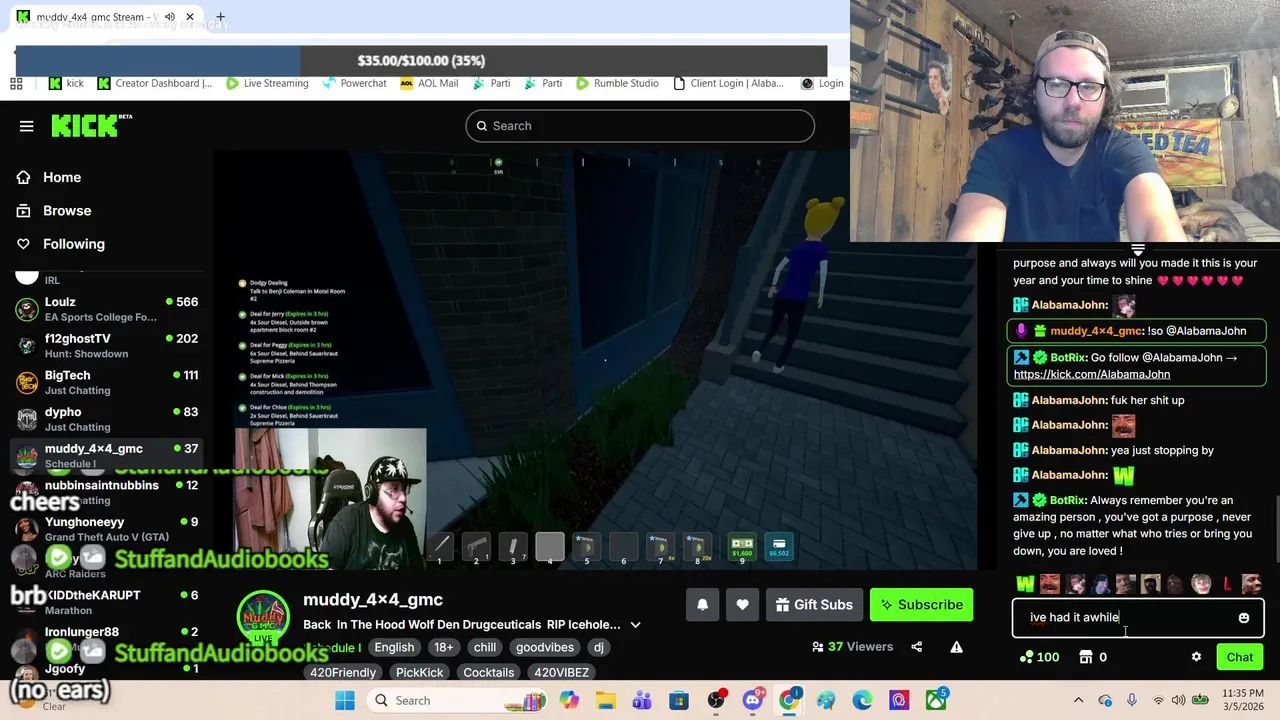Viewport: 1280px width, 720px height.
Task: Click the 100 channel points icon
Action: click(x=1026, y=657)
